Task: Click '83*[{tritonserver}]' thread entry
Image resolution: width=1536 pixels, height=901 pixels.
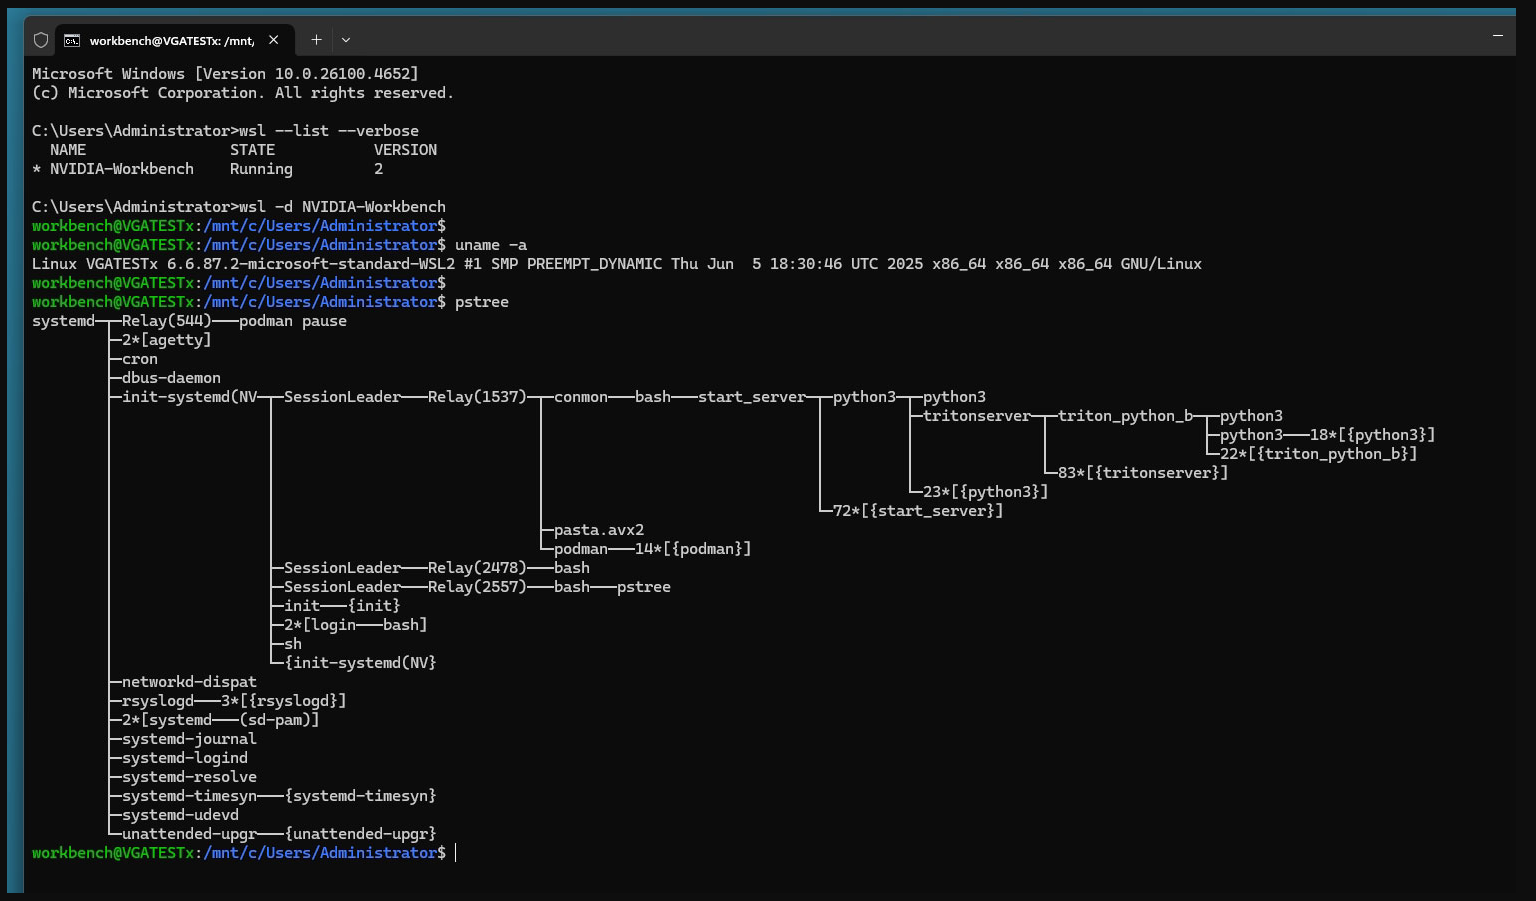Action: (1143, 473)
